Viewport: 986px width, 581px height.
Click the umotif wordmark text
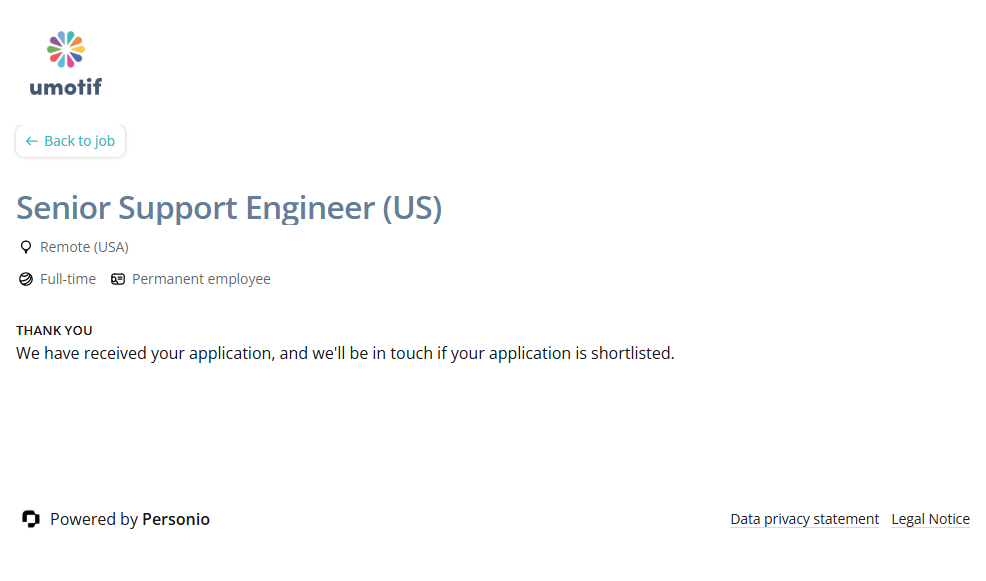click(66, 87)
